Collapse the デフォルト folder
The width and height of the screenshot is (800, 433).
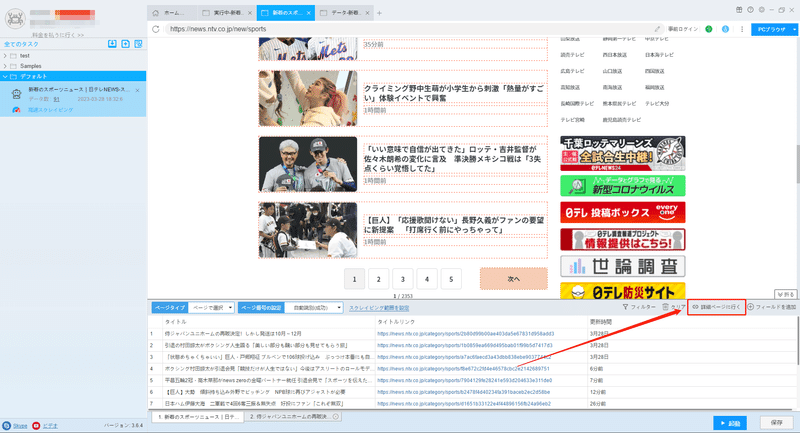point(5,76)
